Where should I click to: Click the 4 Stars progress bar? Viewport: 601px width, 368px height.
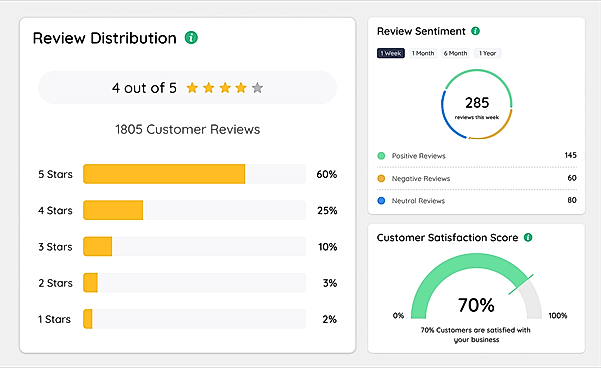pos(194,210)
